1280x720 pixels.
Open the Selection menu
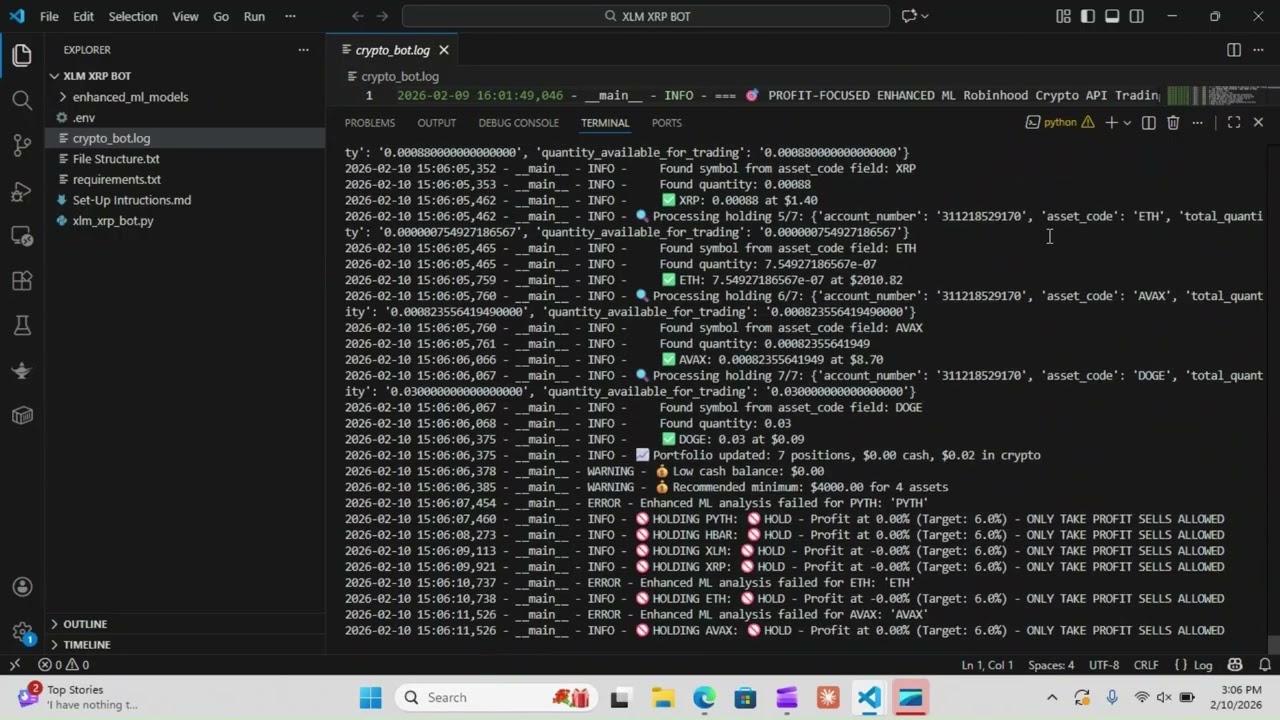coord(133,16)
